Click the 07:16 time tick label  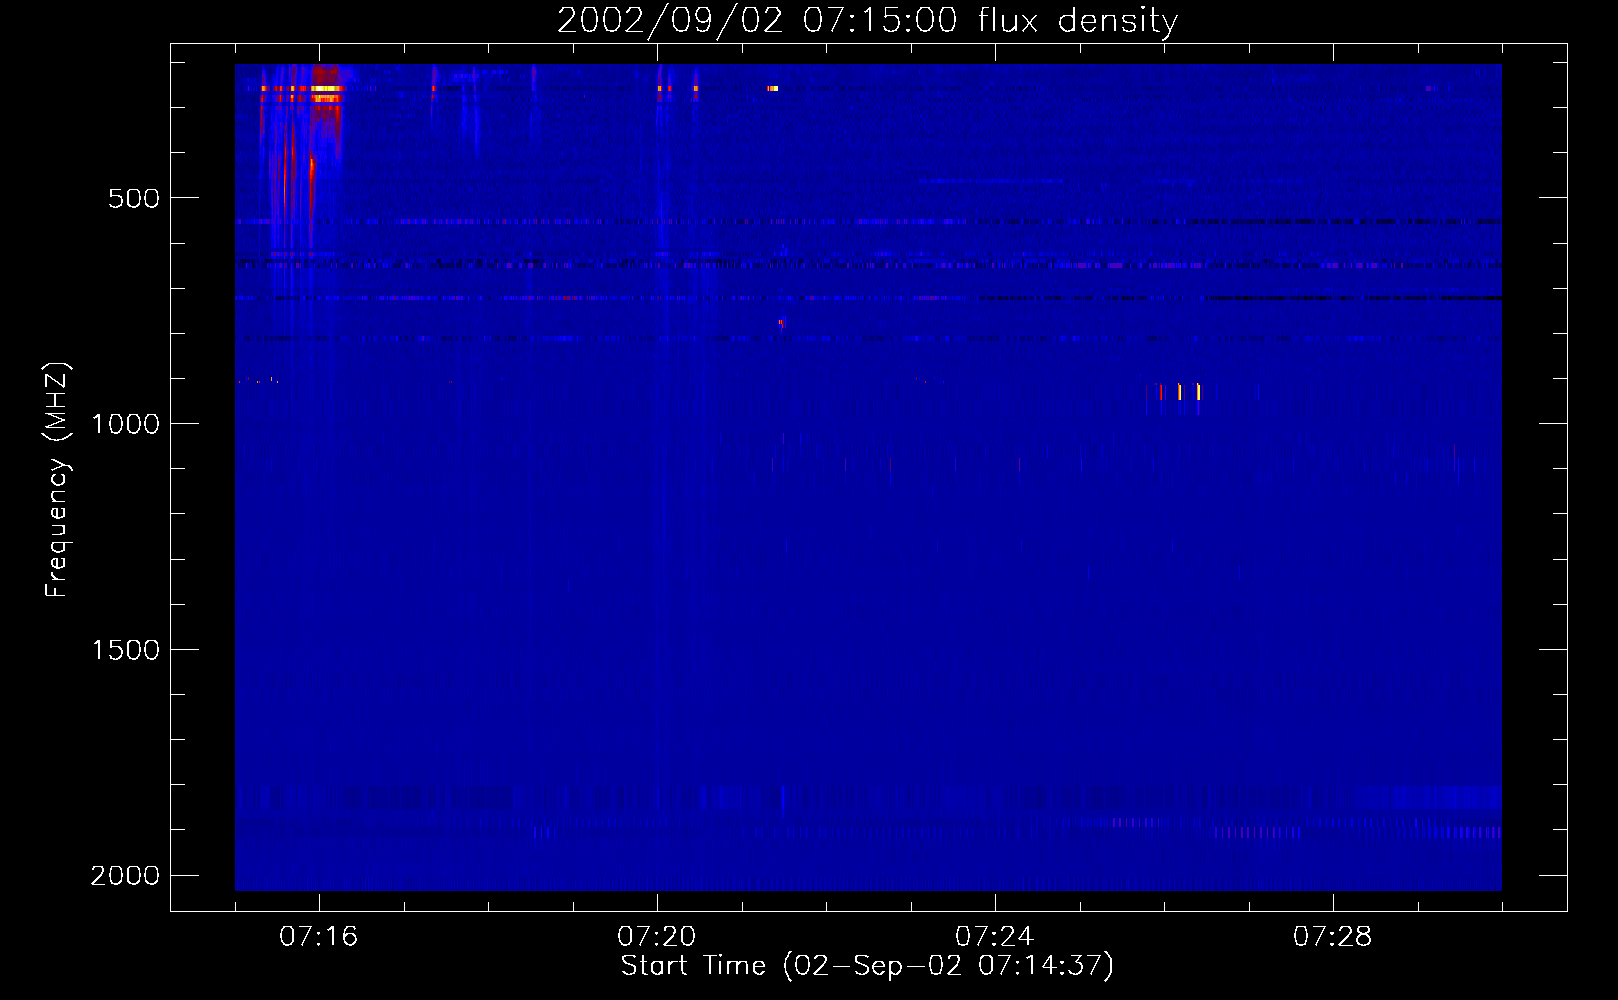tap(319, 937)
